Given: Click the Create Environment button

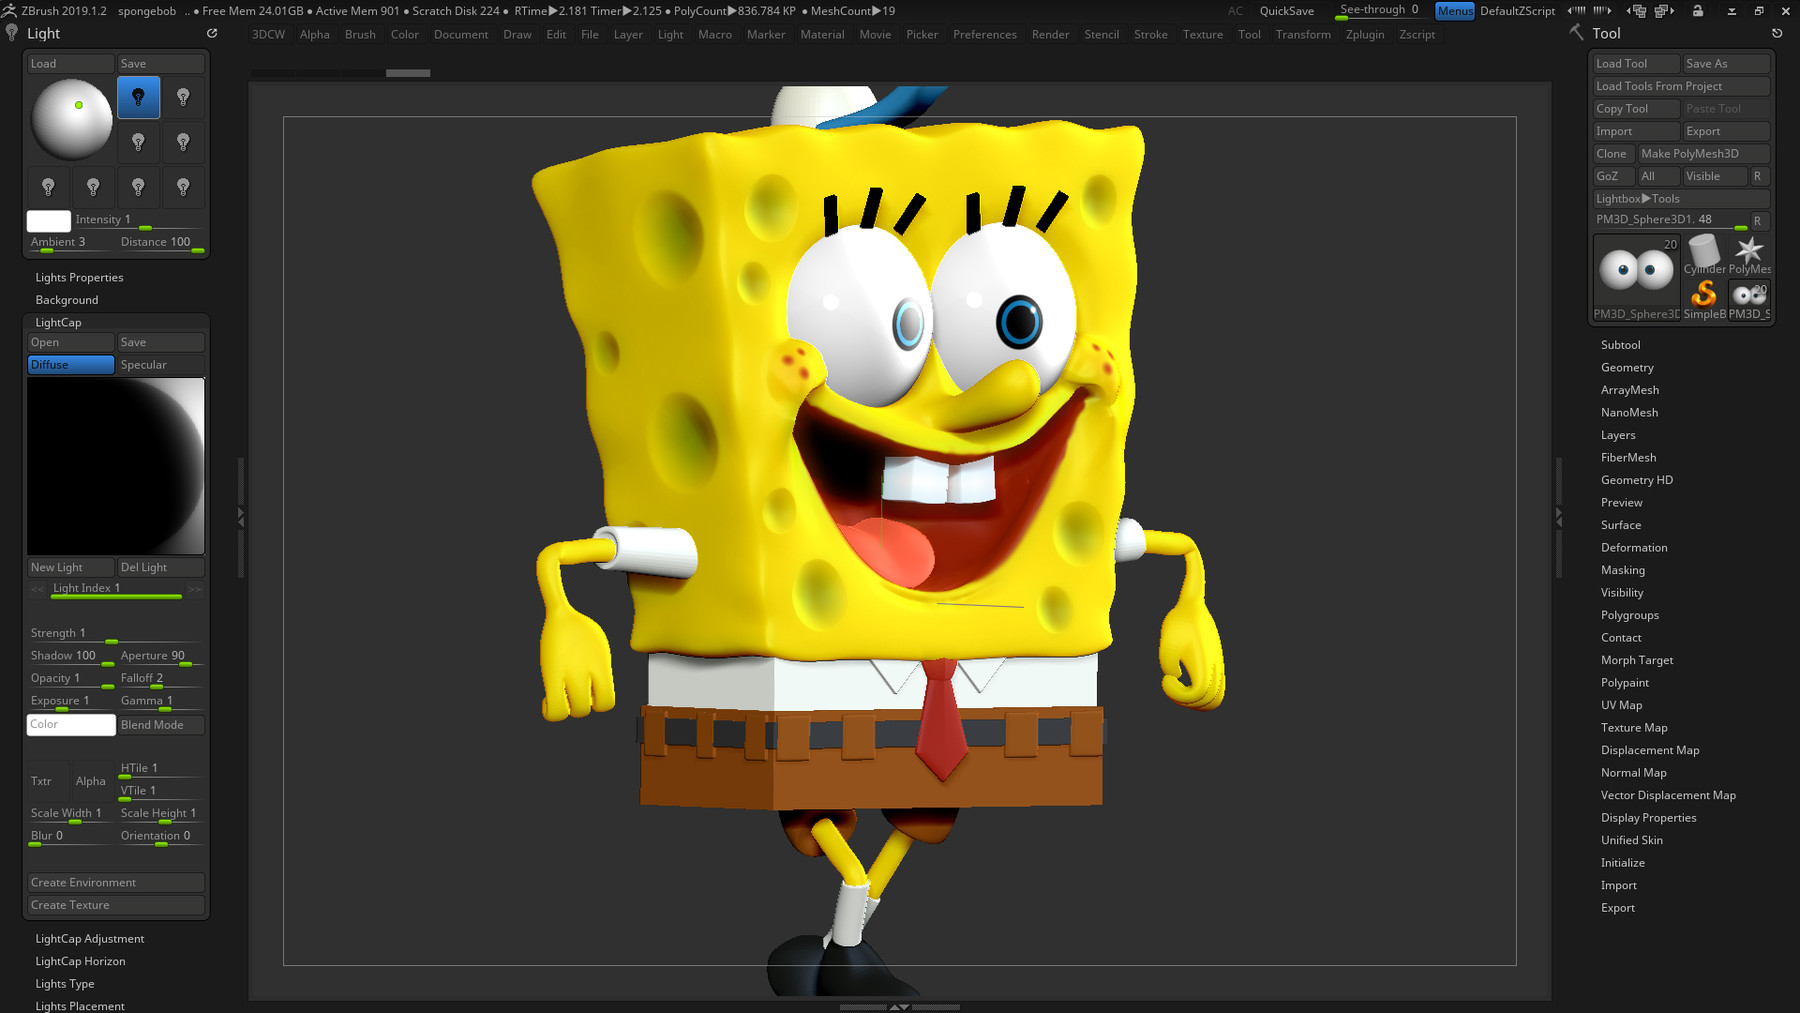Looking at the screenshot, I should 115,882.
